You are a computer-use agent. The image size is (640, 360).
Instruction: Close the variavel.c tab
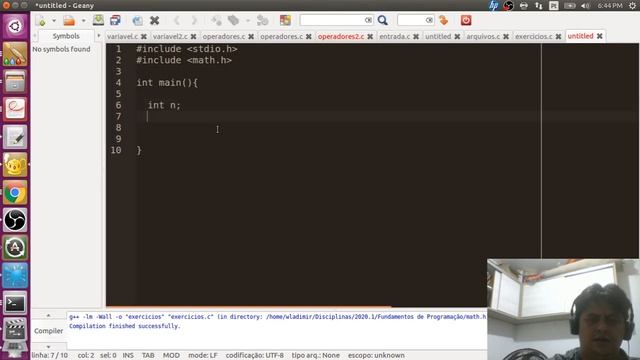point(144,36)
